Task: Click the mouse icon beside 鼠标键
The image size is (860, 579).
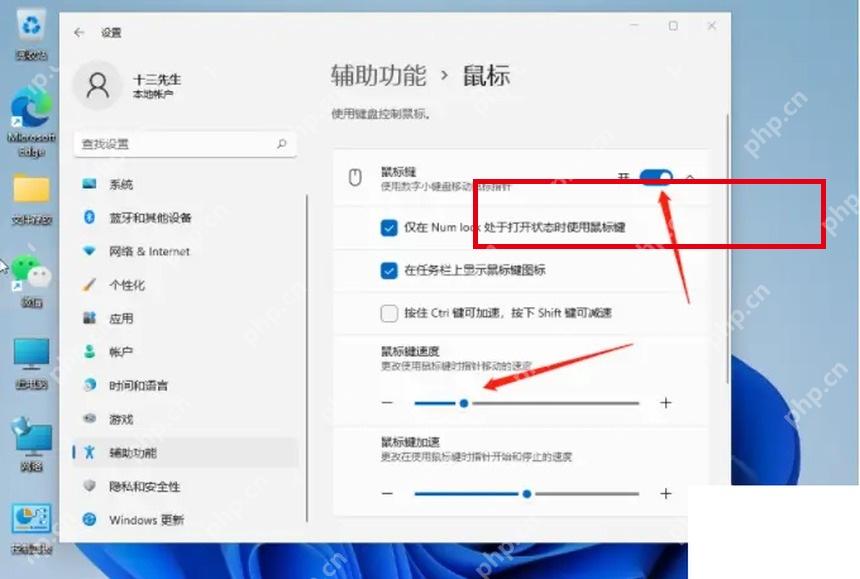Action: pyautogui.click(x=355, y=178)
